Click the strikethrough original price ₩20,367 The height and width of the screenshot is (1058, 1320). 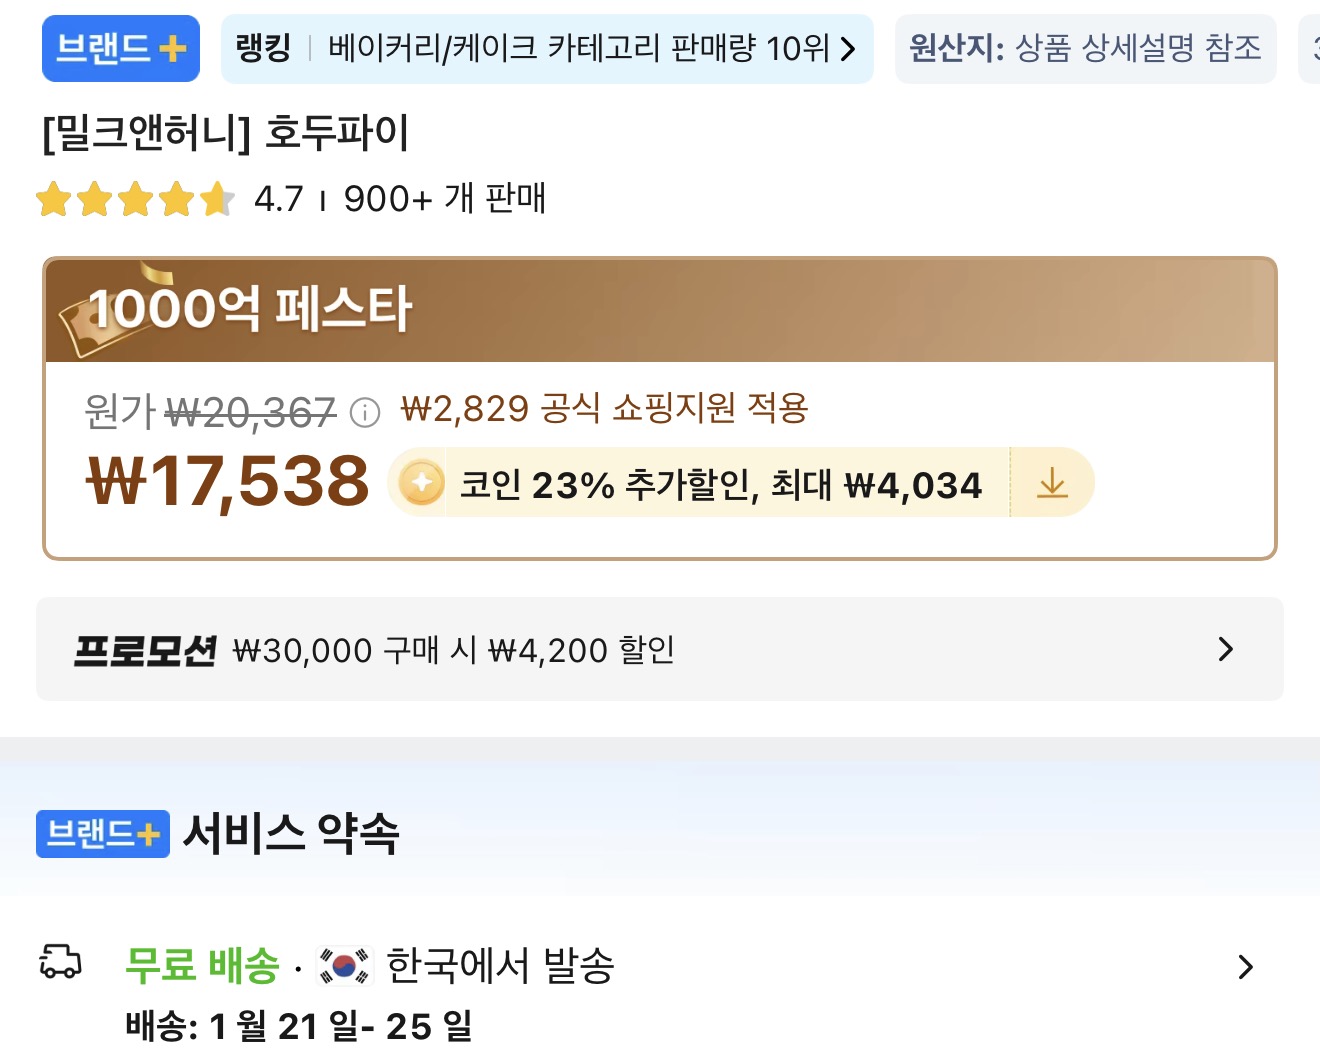pos(250,410)
